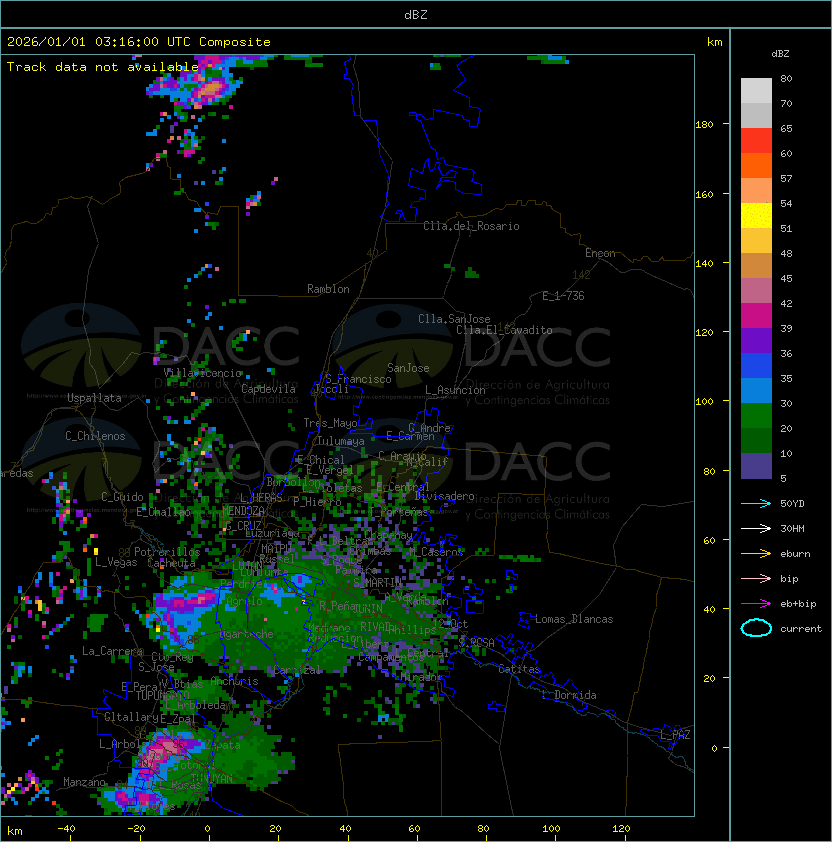Click the La_Carrera label
Screen dimensions: 832x842
point(112,651)
